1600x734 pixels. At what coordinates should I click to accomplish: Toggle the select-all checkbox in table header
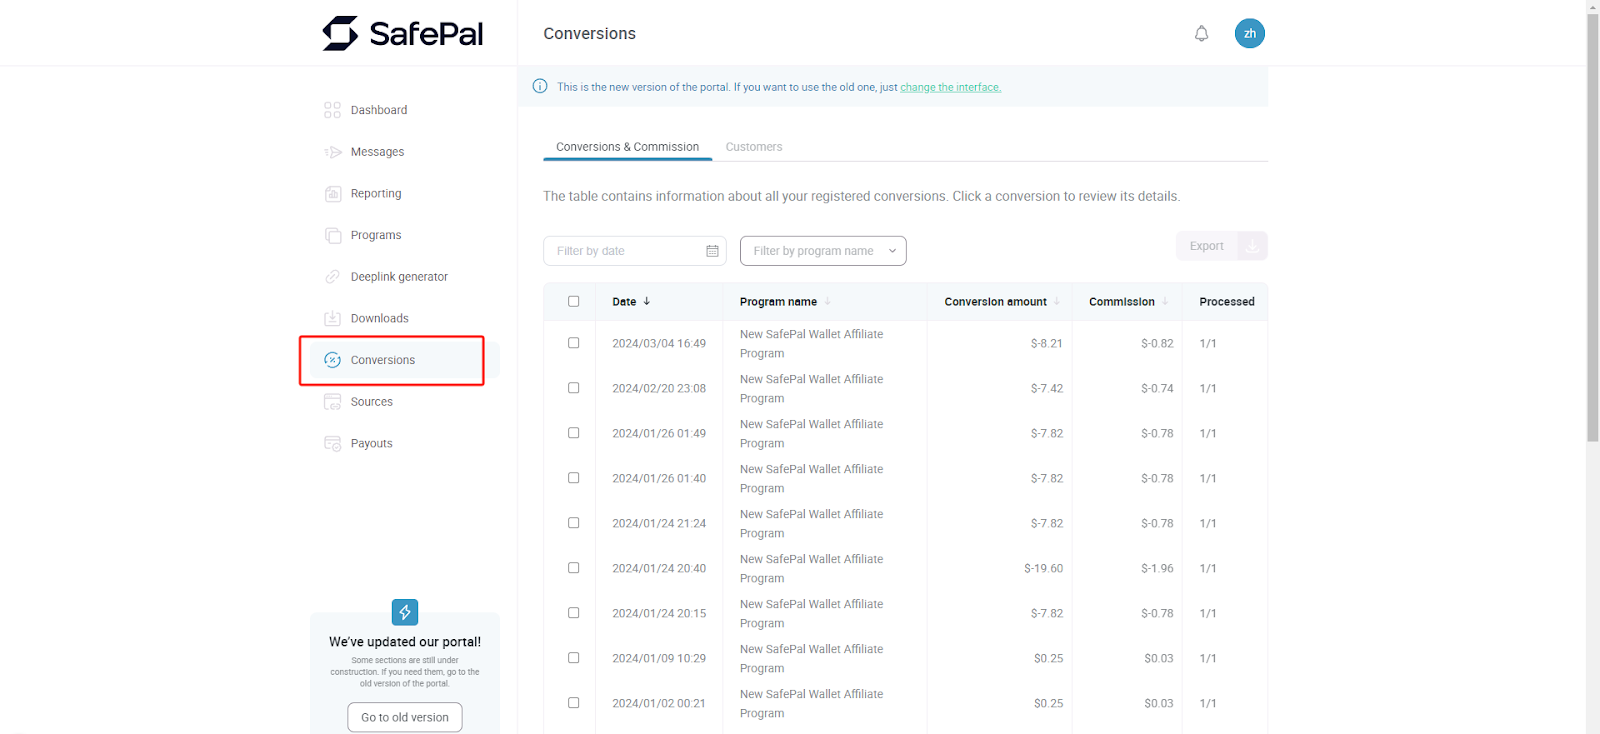point(573,301)
